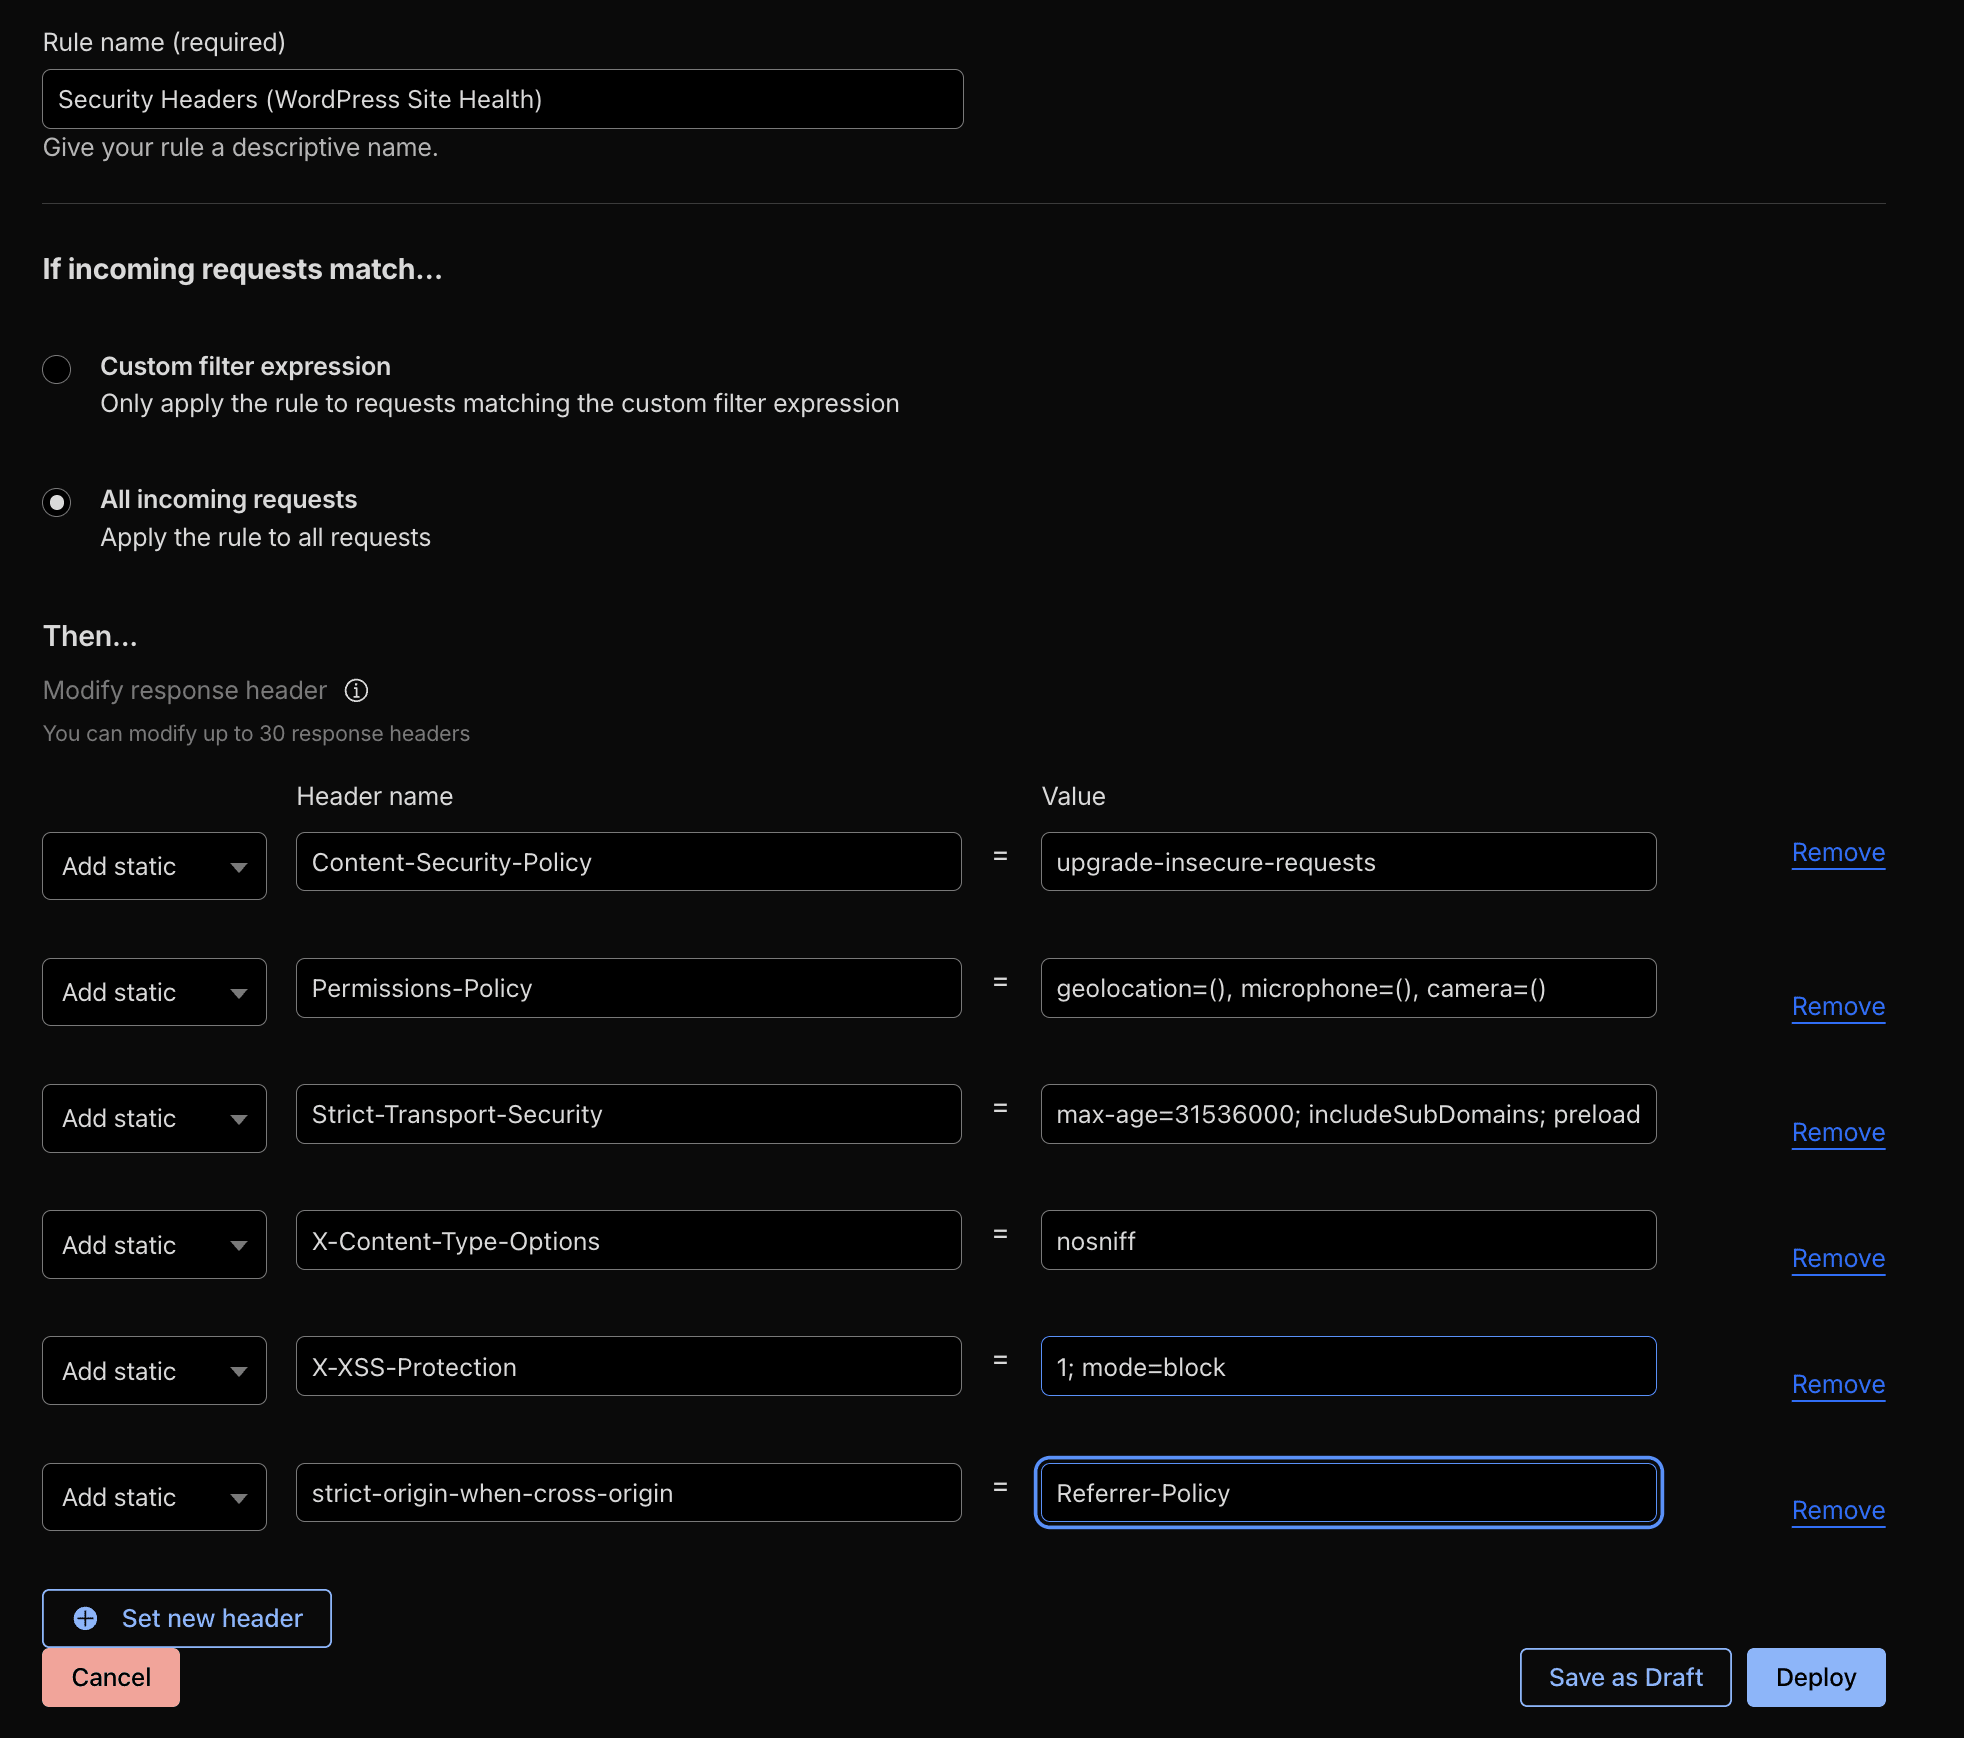
Task: Click plus icon in Set new header
Action: [x=86, y=1618]
